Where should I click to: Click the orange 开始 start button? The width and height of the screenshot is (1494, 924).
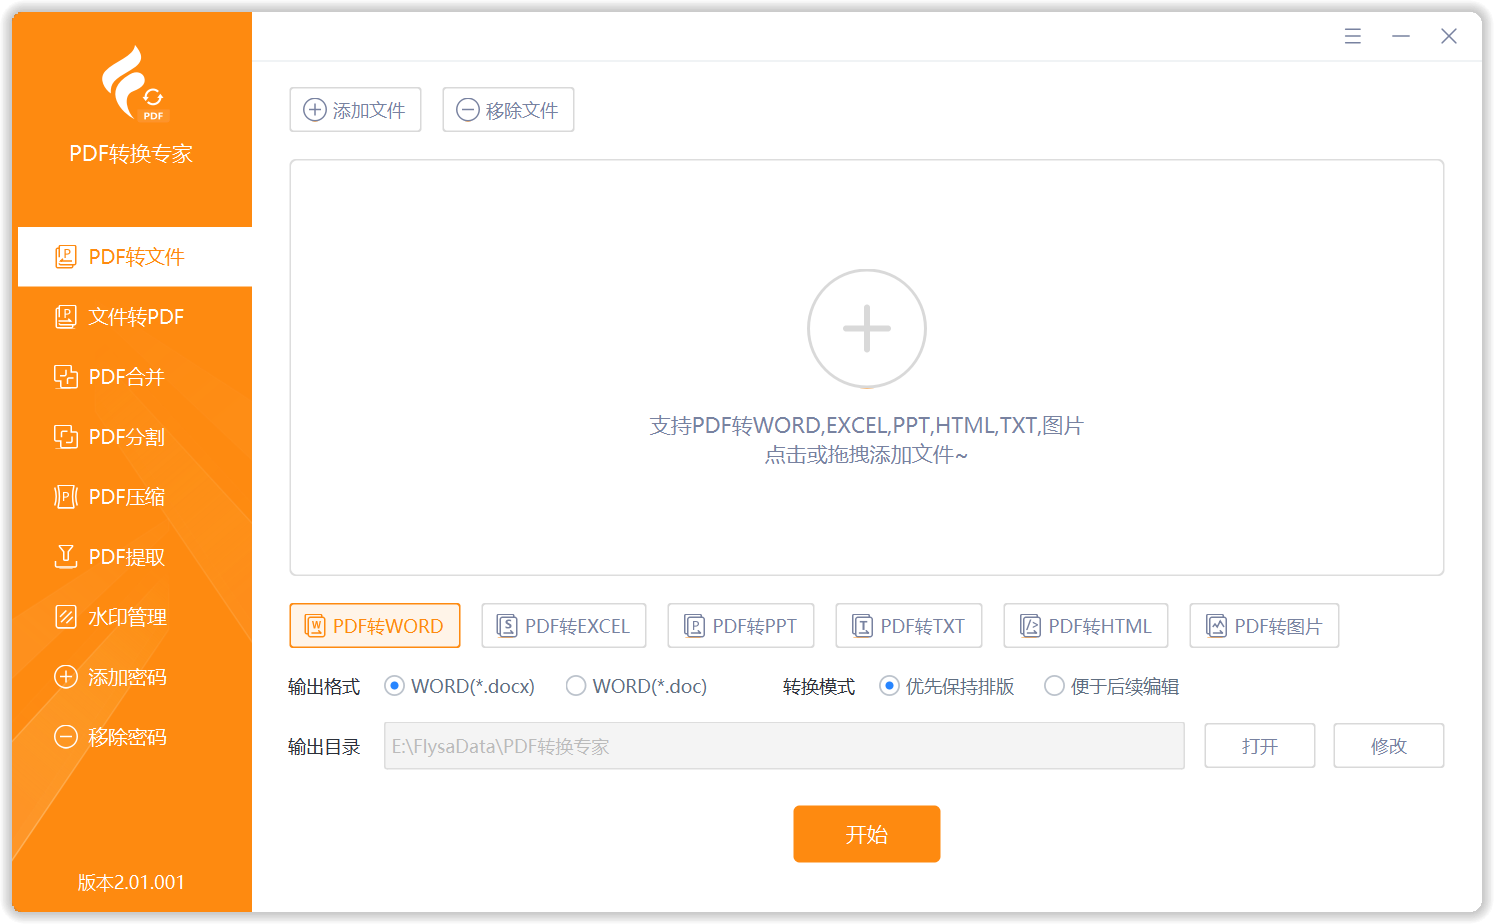(x=867, y=834)
